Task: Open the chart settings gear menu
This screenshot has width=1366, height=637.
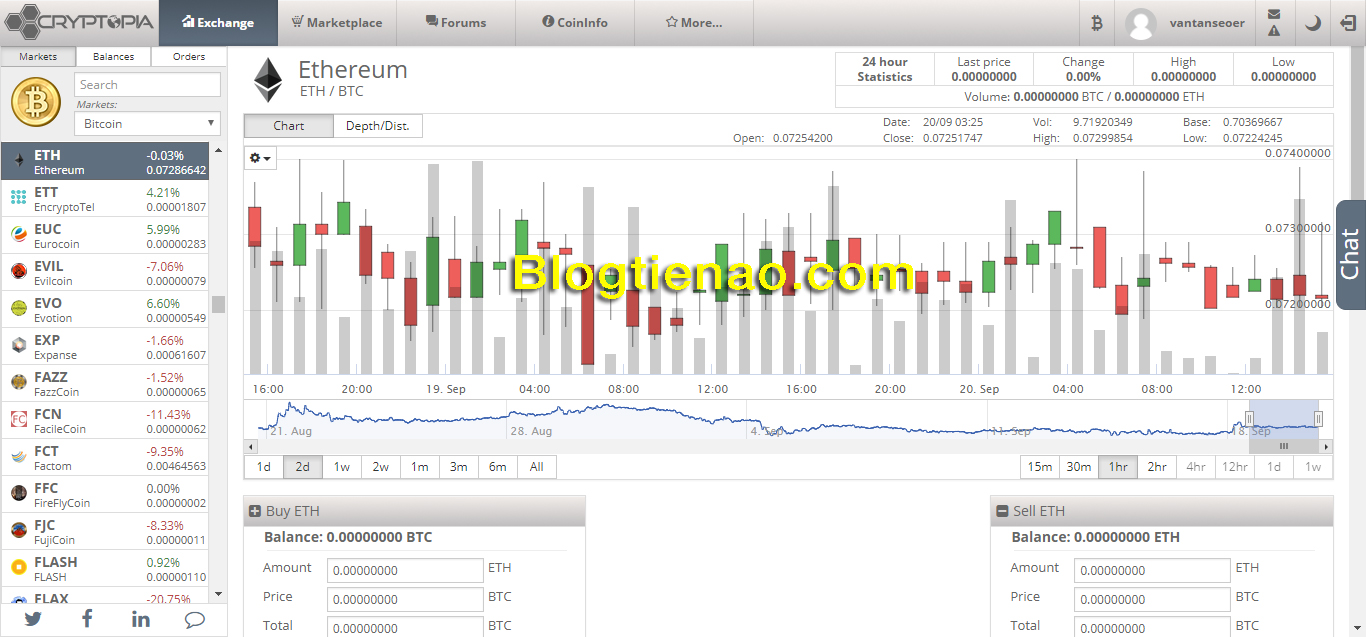Action: point(260,158)
